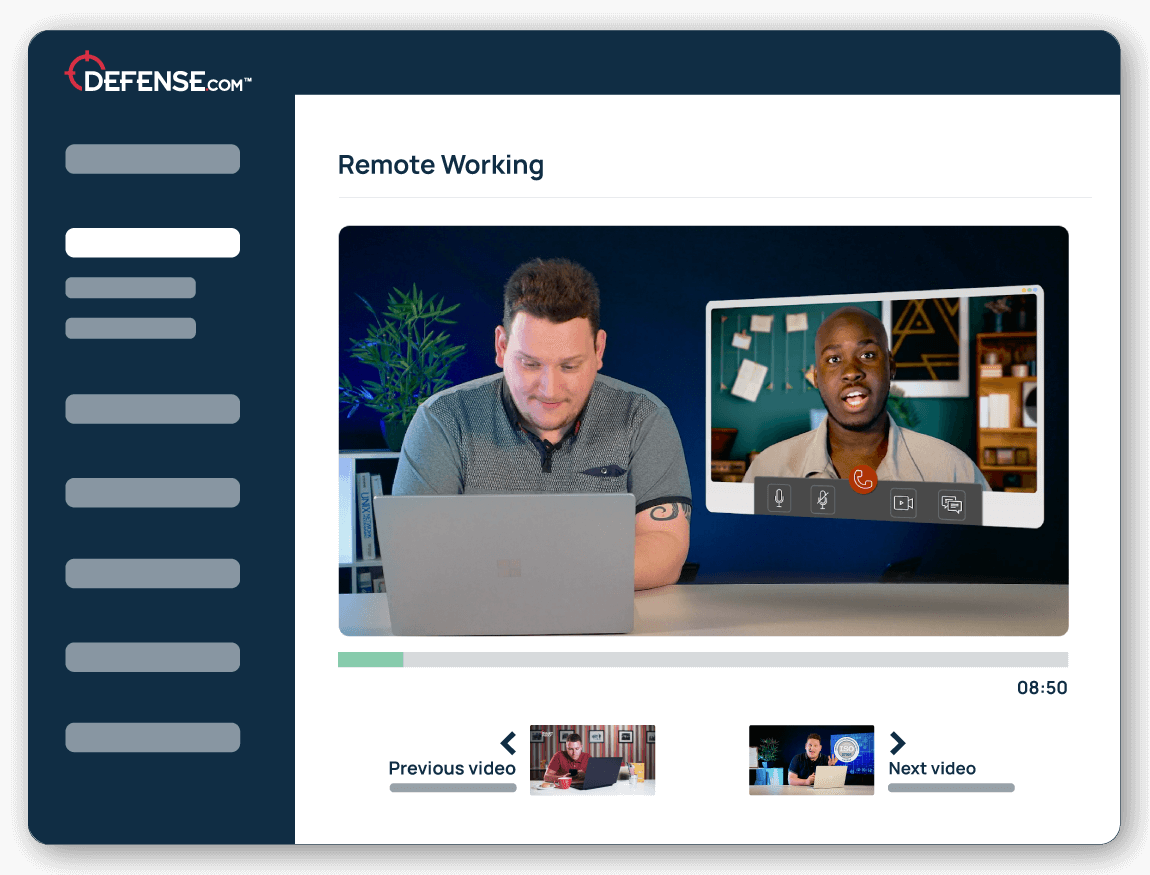
Task: Click the right chevron above Next video
Action: coord(898,743)
